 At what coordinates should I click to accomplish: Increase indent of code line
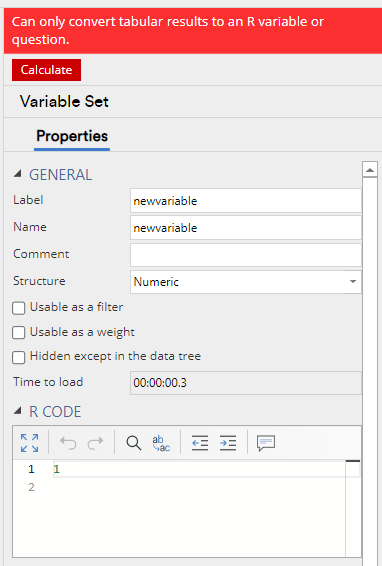[x=228, y=443]
